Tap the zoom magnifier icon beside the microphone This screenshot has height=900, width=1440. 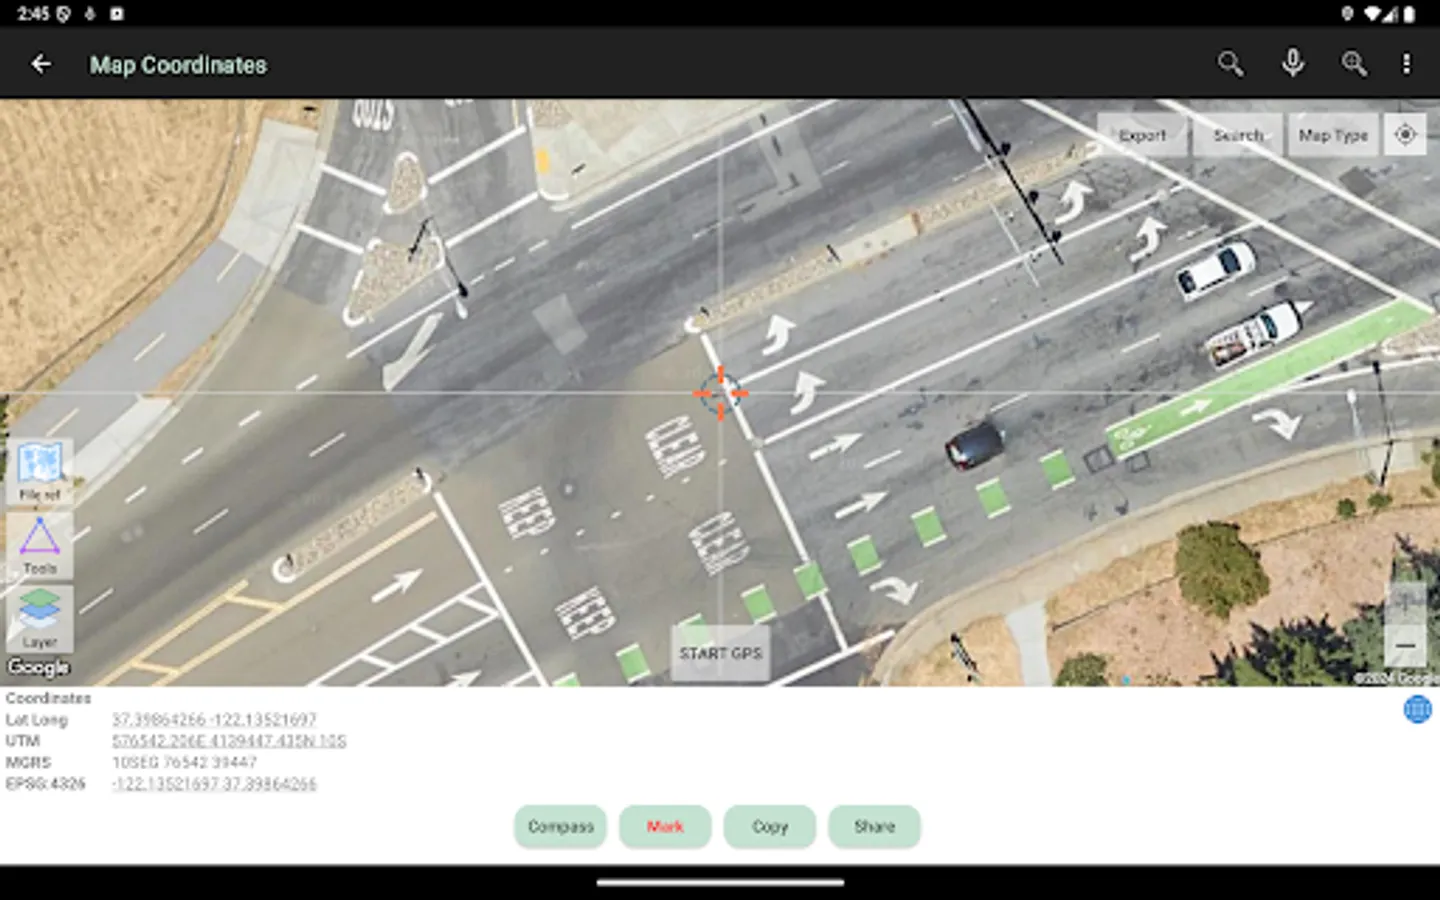pyautogui.click(x=1354, y=64)
